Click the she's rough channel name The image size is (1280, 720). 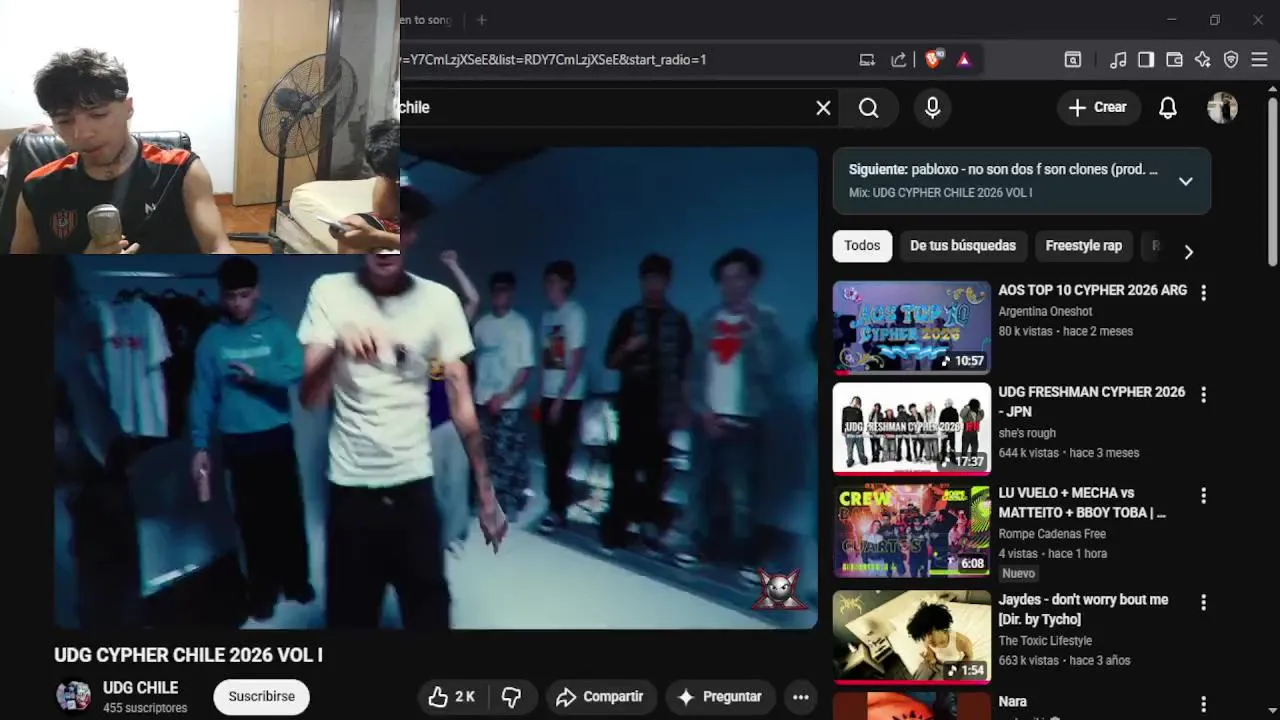click(1027, 433)
